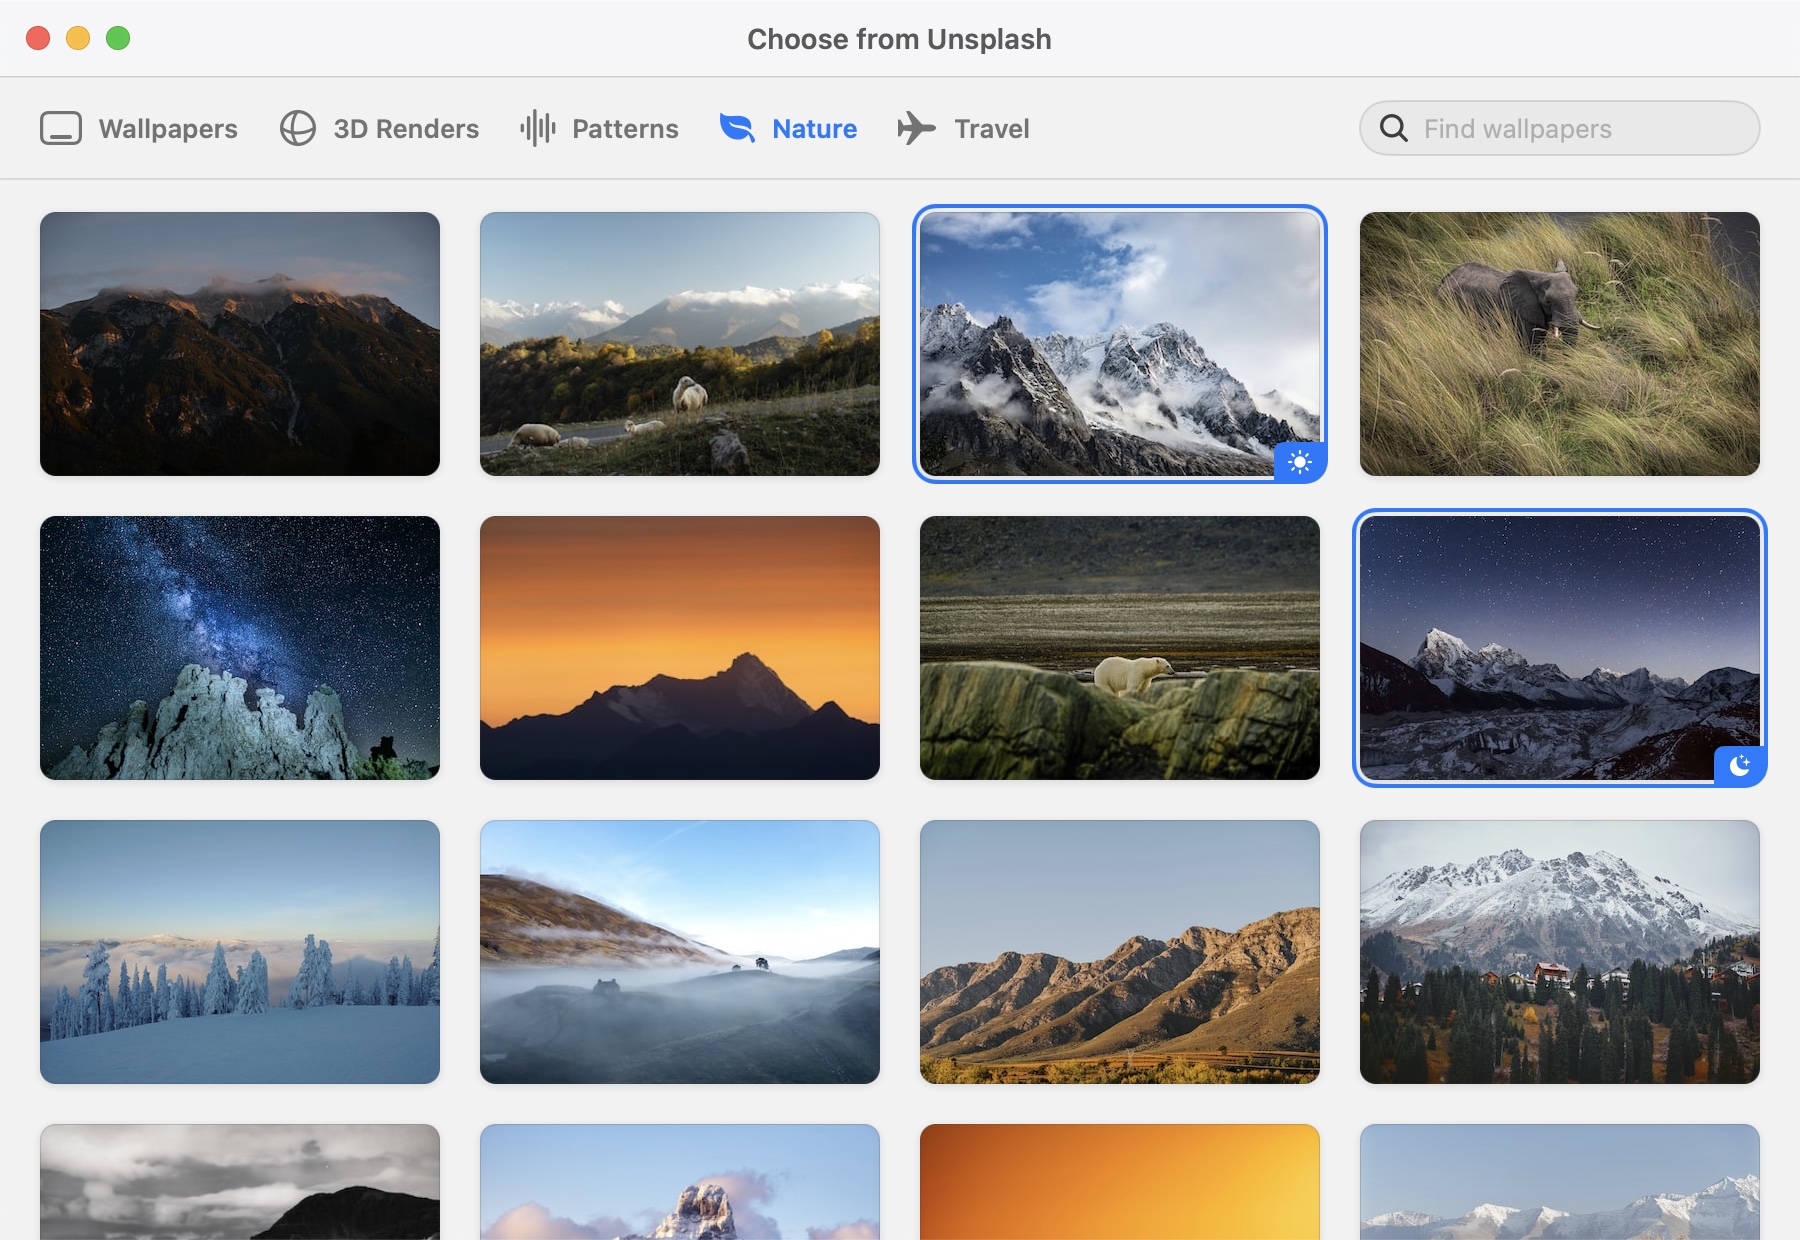
Task: Click the Nature leaf icon
Action: click(x=737, y=128)
